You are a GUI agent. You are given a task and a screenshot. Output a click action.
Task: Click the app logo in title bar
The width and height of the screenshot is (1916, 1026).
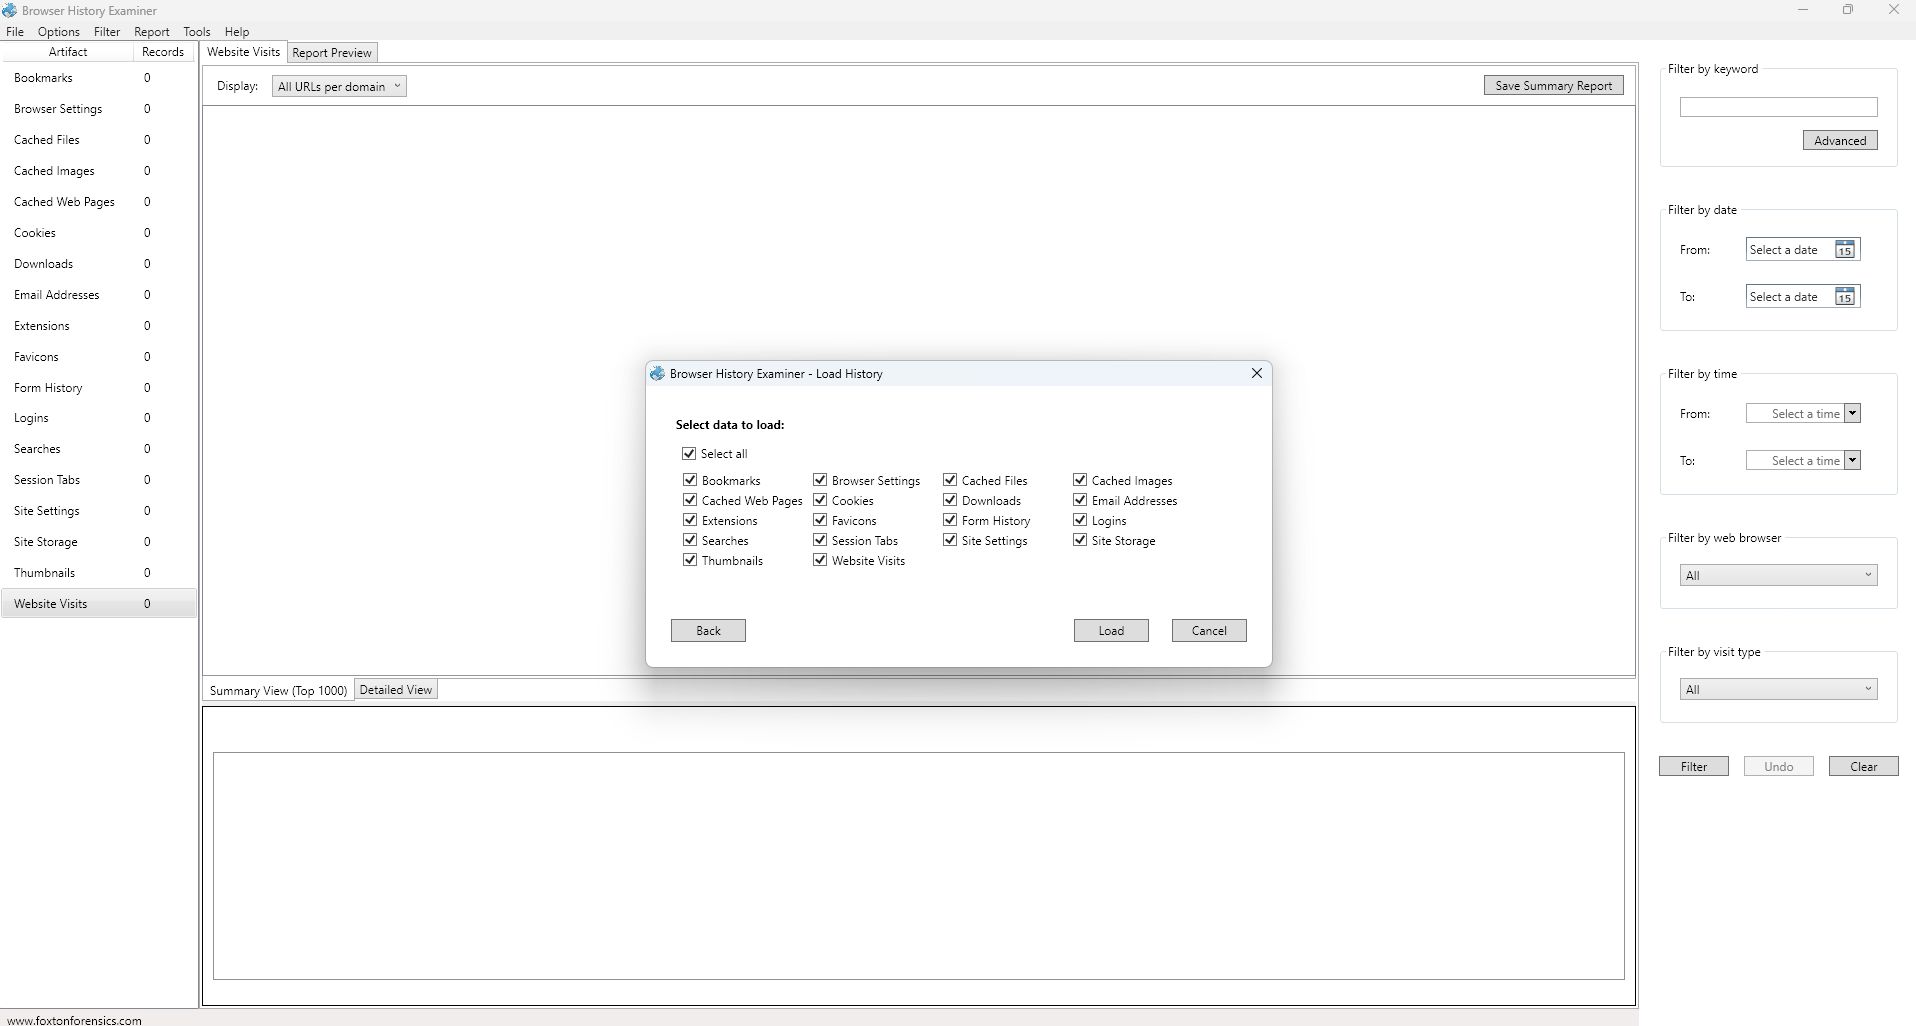[x=9, y=10]
